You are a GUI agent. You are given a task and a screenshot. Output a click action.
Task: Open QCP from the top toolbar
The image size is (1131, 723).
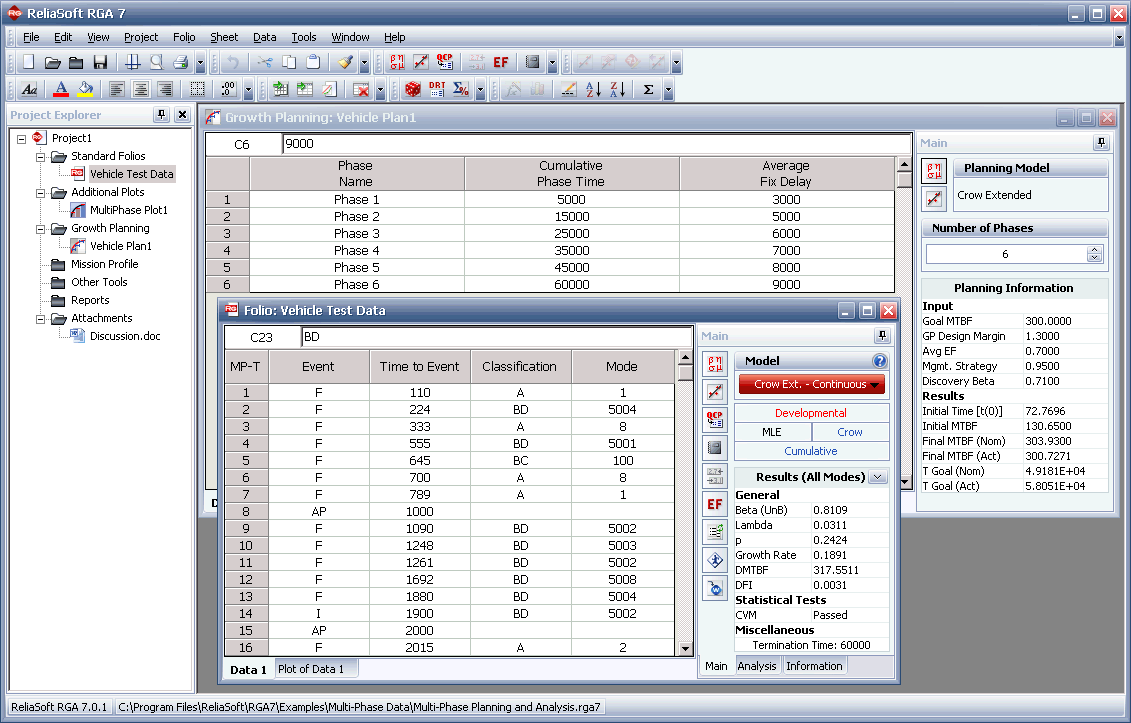444,62
